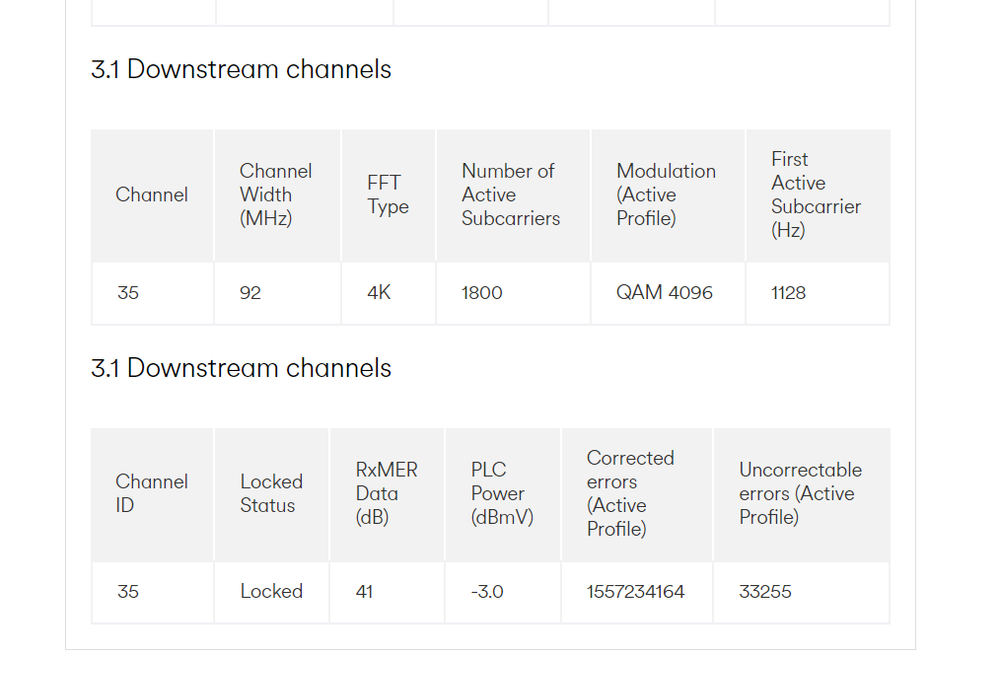
Task: Select the 1800 active subcarriers value
Action: point(482,293)
